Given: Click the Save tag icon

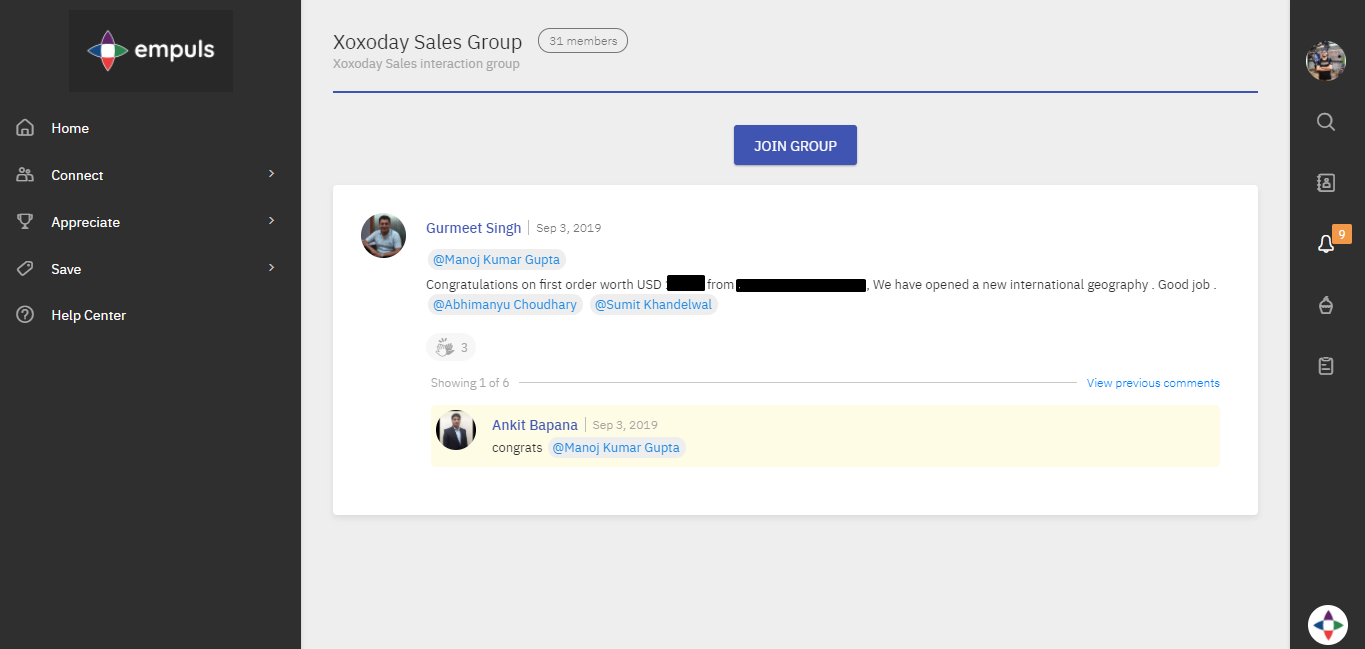Looking at the screenshot, I should coord(25,269).
